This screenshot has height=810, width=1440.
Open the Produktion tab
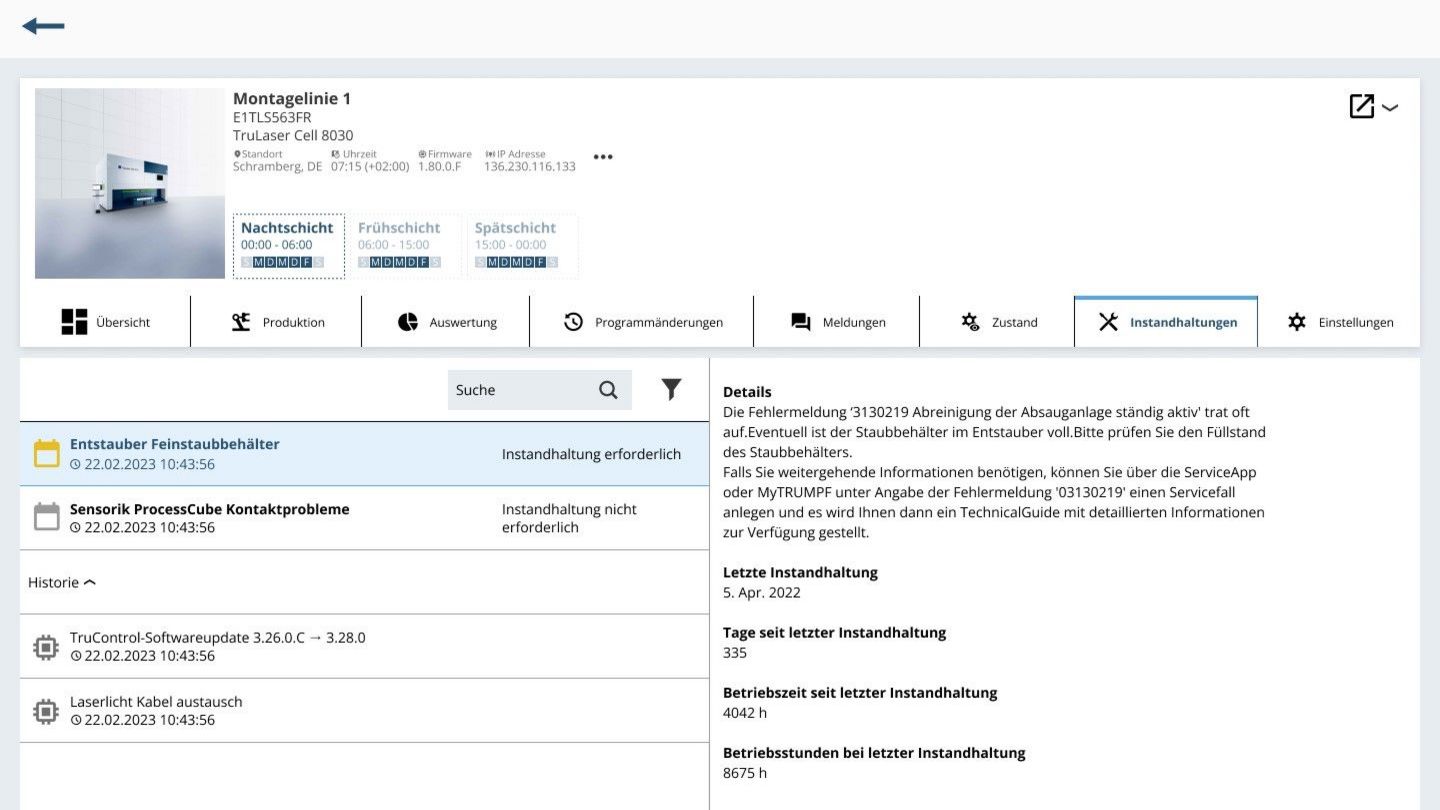pos(276,322)
